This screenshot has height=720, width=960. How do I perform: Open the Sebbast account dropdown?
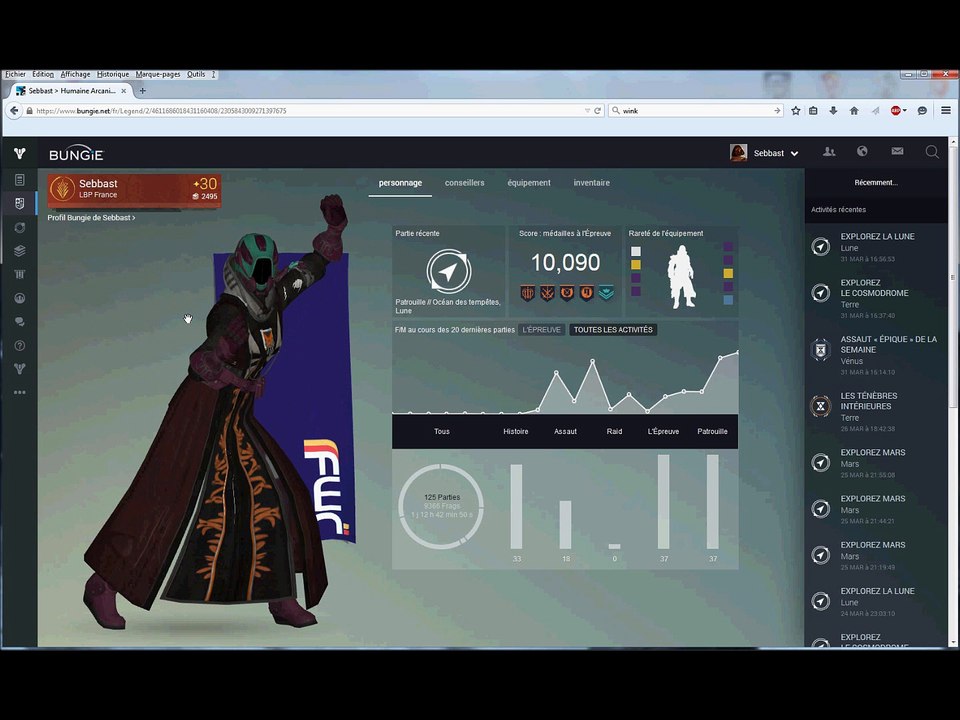click(776, 153)
